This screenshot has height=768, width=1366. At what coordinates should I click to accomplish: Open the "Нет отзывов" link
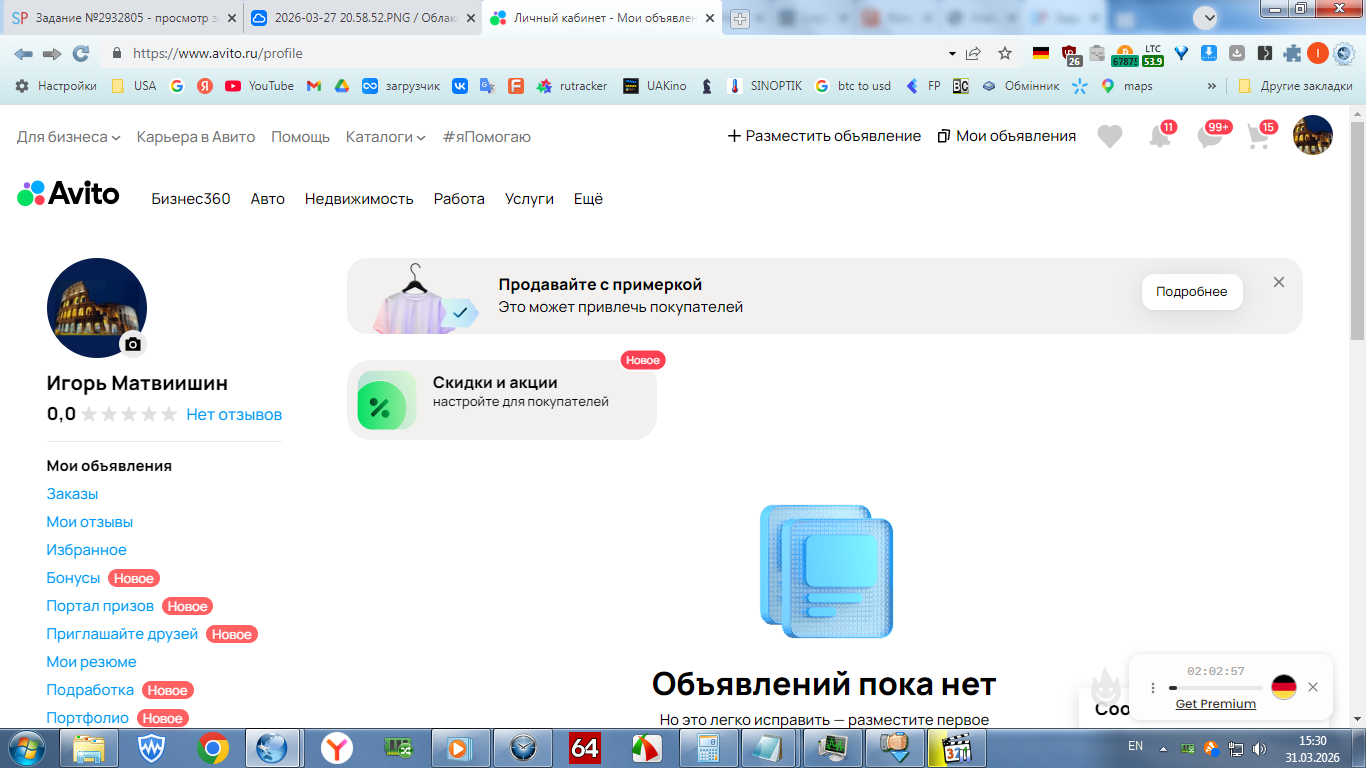(x=234, y=414)
